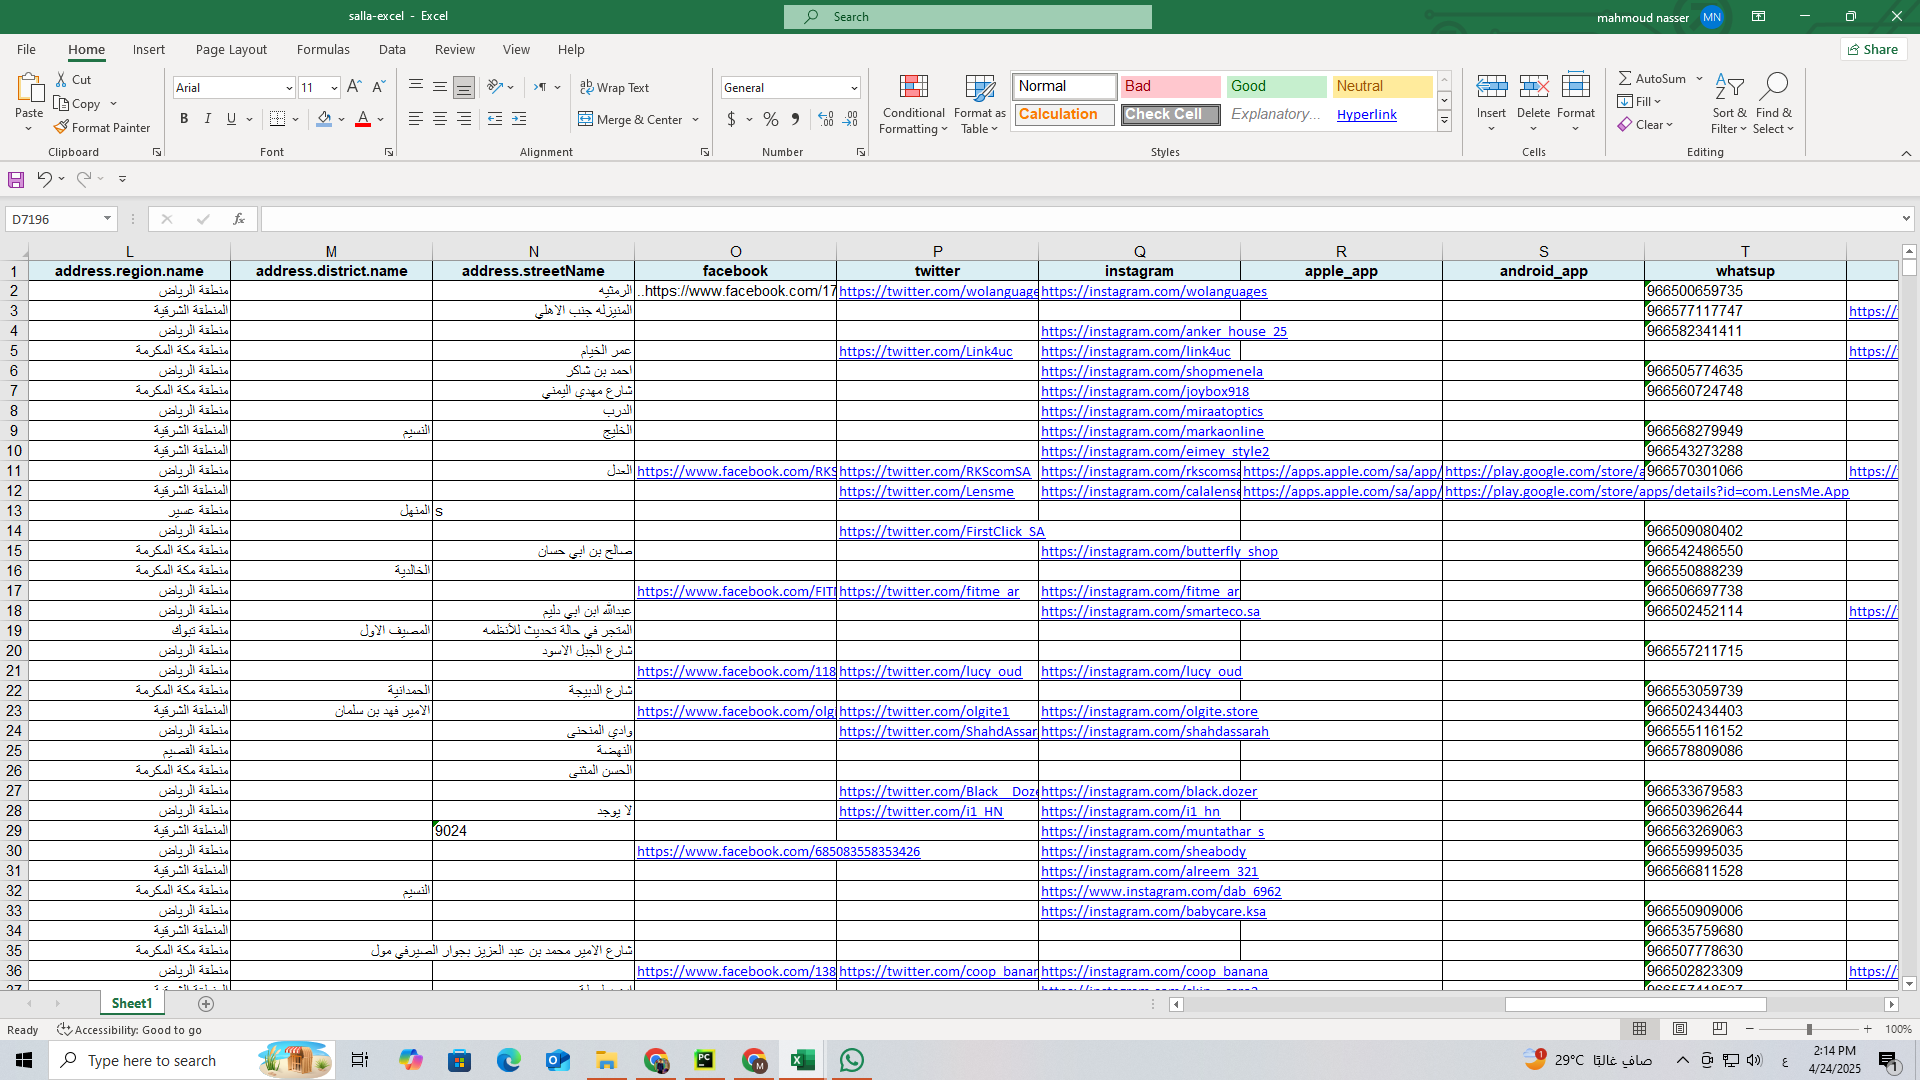Click the Find & Select magnifier icon
Screen dimensions: 1920x1080
pyautogui.click(x=1774, y=87)
